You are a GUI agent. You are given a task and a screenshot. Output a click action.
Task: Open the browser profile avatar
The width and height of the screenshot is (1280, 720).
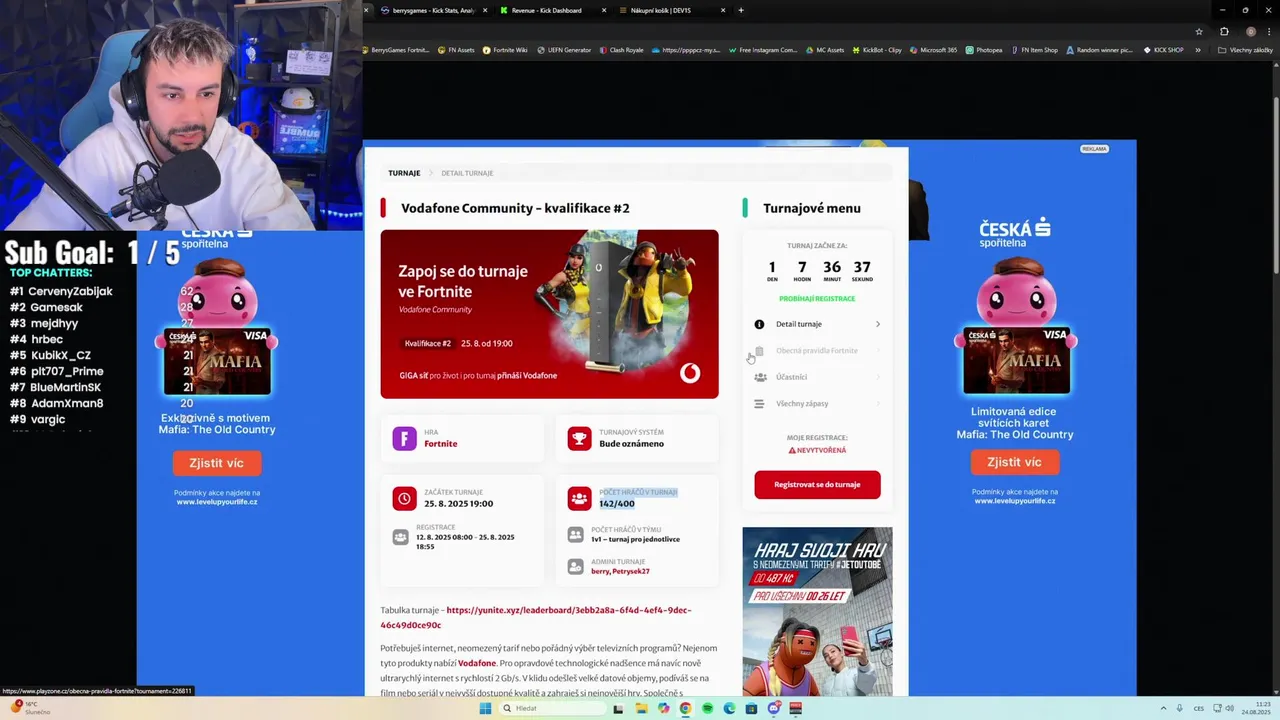[1250, 31]
